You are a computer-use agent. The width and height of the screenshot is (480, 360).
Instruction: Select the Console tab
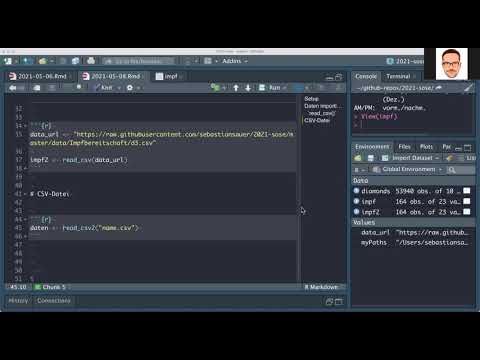click(x=366, y=76)
